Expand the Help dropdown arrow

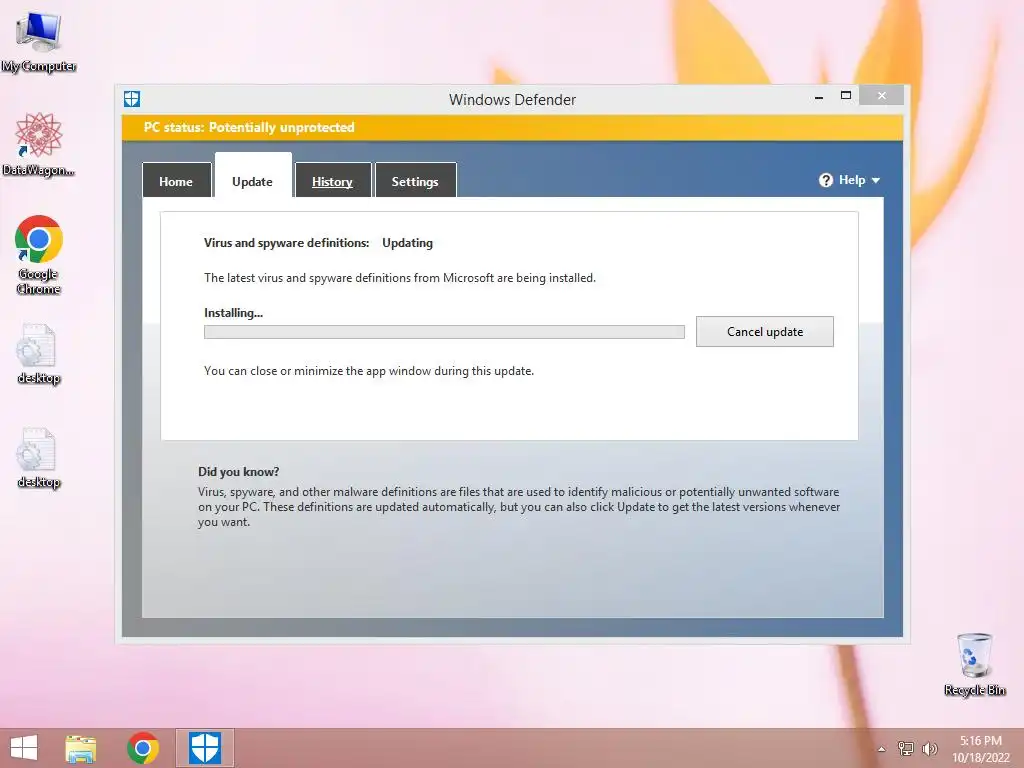pos(876,180)
